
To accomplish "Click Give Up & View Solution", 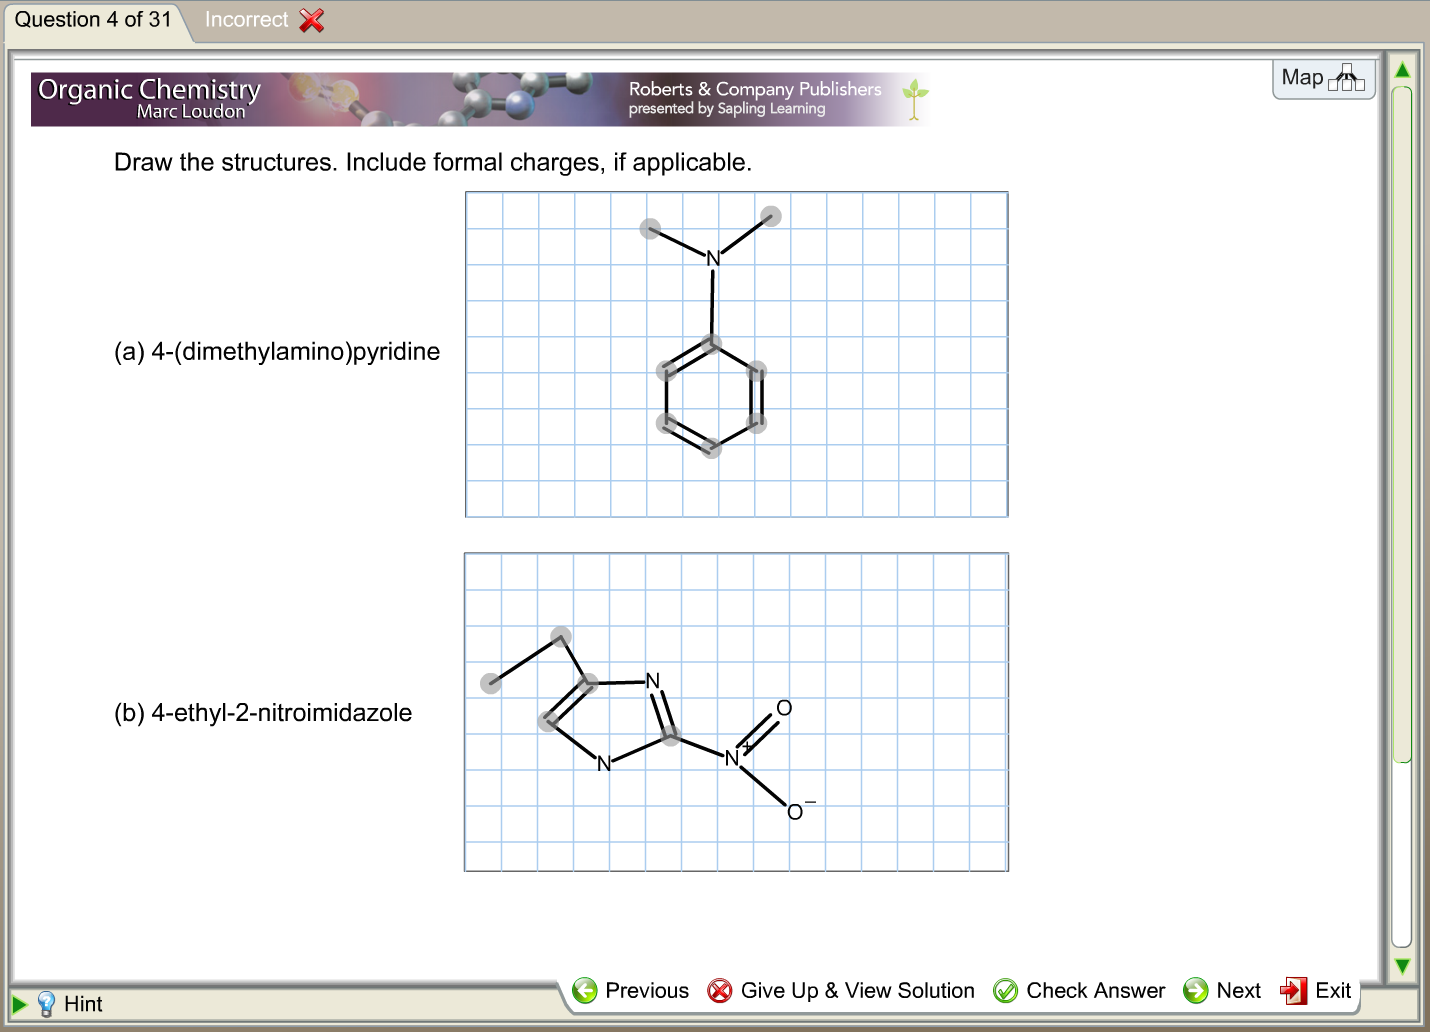I will click(857, 990).
